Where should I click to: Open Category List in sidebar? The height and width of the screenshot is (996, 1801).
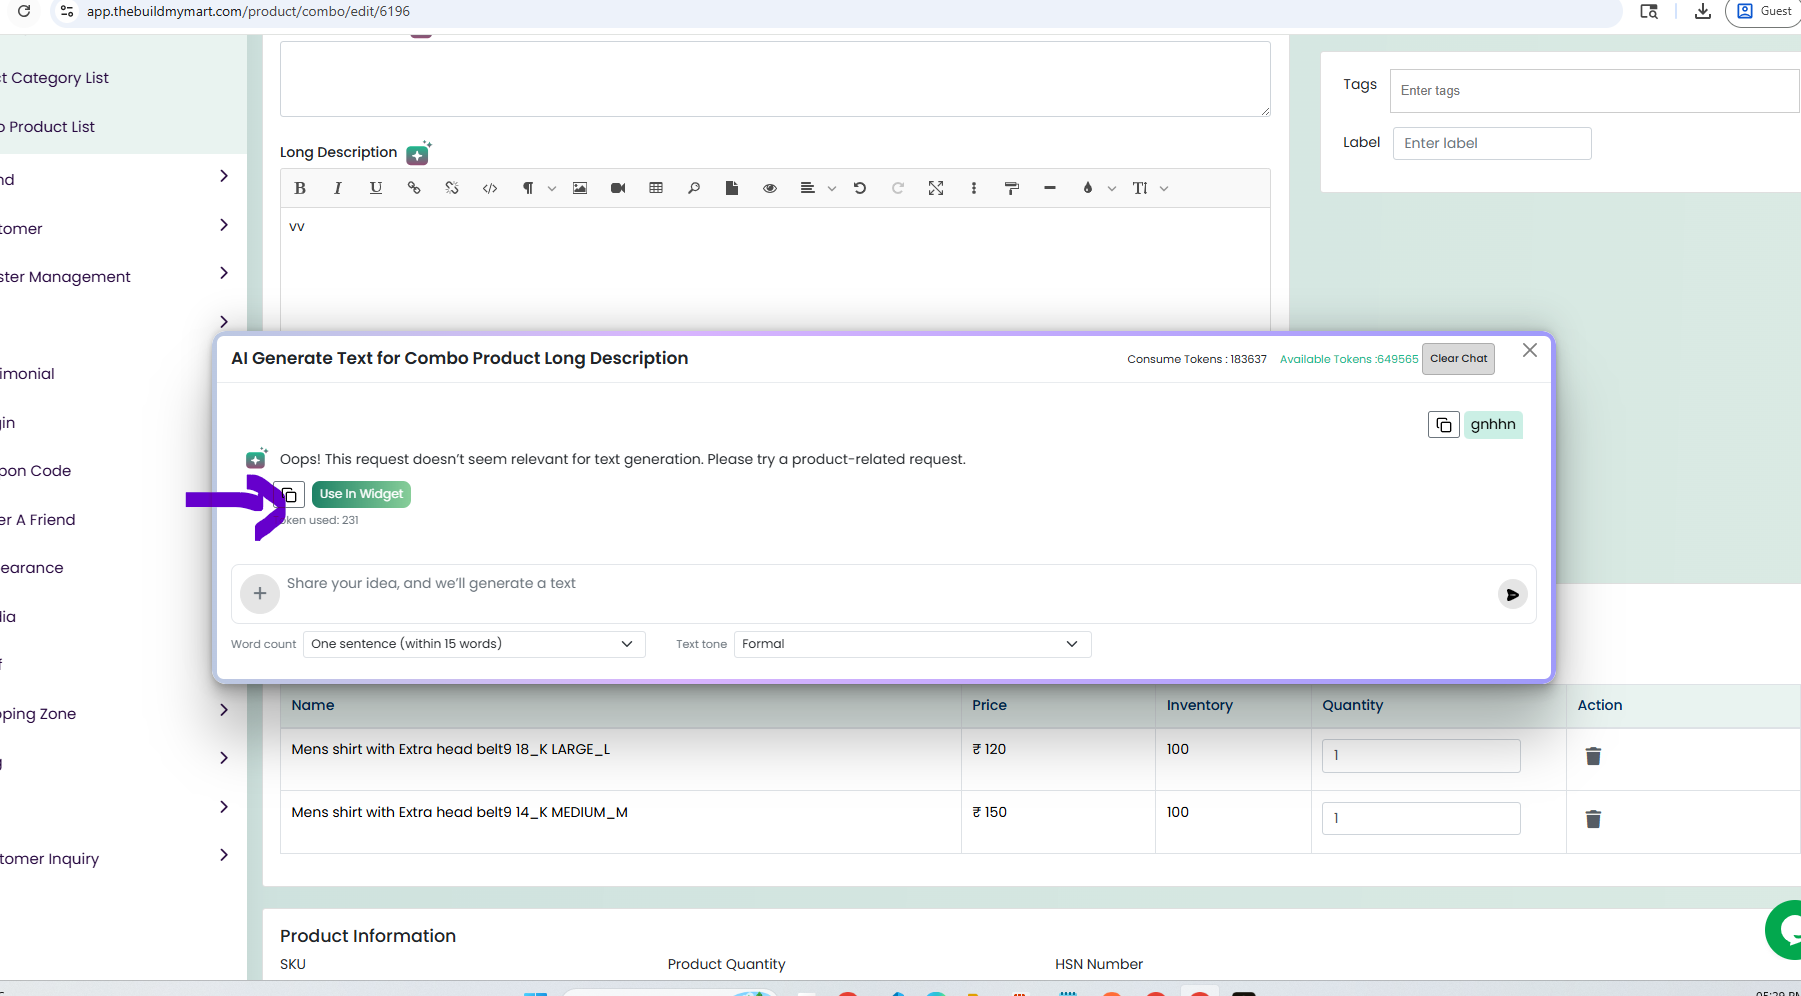[x=55, y=78]
